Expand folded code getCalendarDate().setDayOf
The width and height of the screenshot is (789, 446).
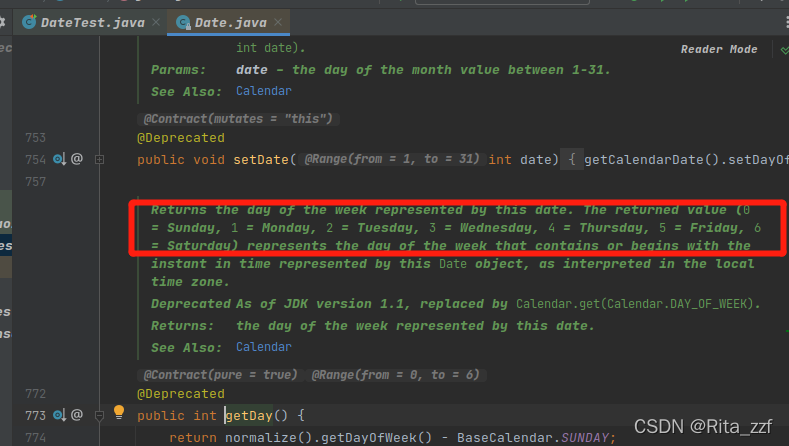pos(686,160)
